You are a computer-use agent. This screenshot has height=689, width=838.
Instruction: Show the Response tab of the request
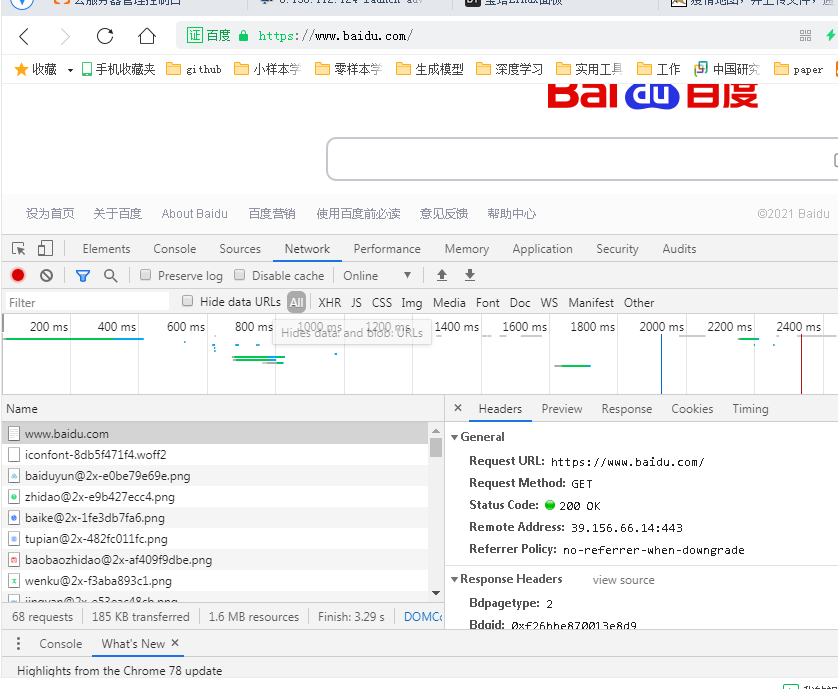[627, 408]
